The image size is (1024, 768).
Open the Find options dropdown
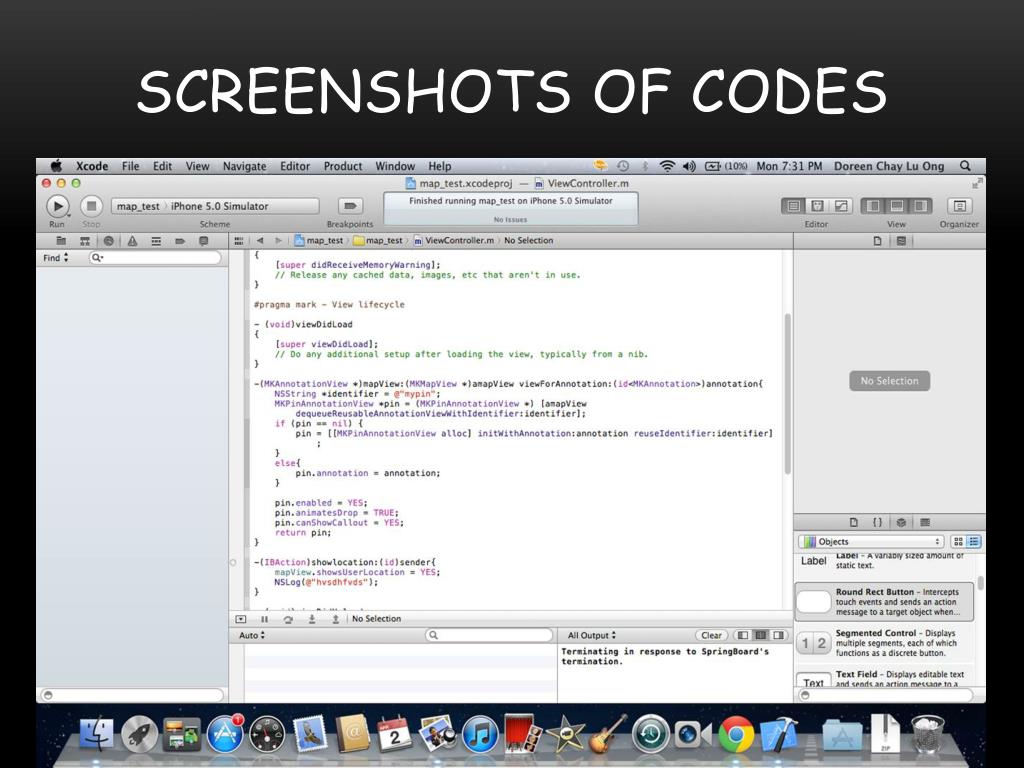point(56,258)
